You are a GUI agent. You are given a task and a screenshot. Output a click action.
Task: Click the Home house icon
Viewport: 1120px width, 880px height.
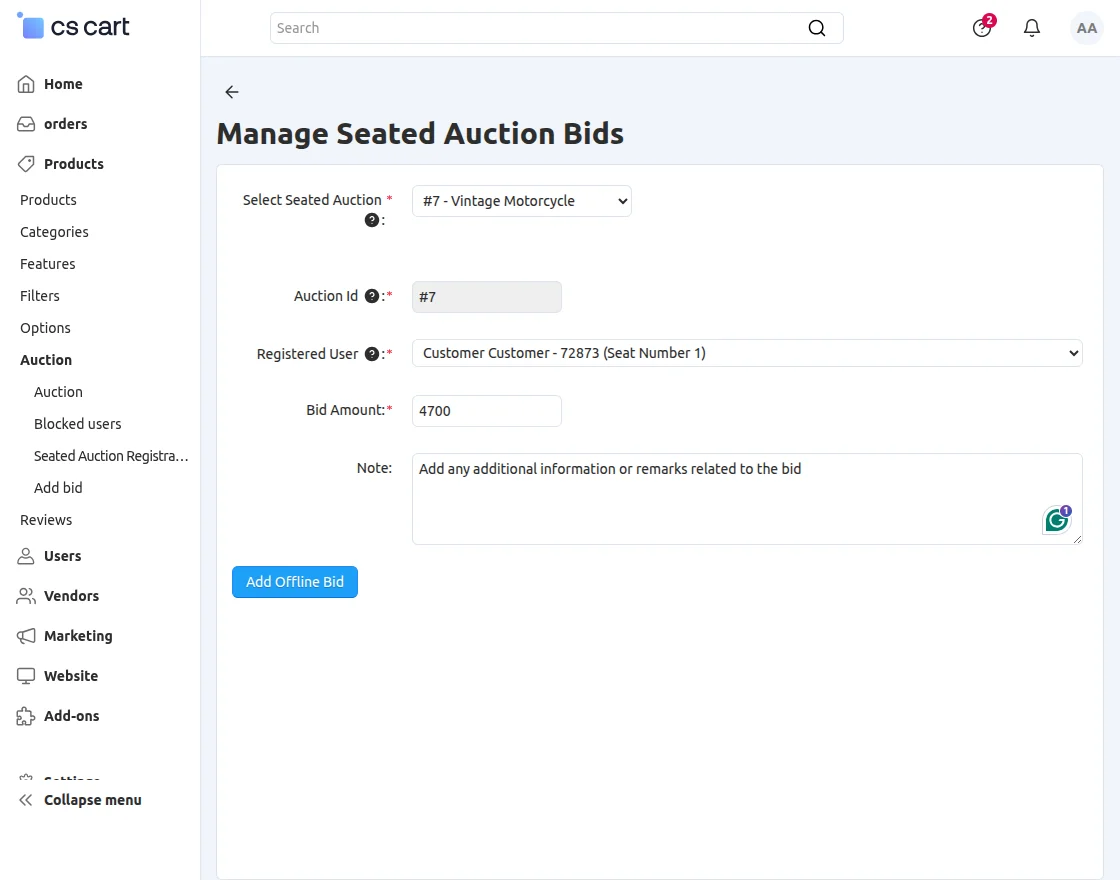pyautogui.click(x=26, y=84)
